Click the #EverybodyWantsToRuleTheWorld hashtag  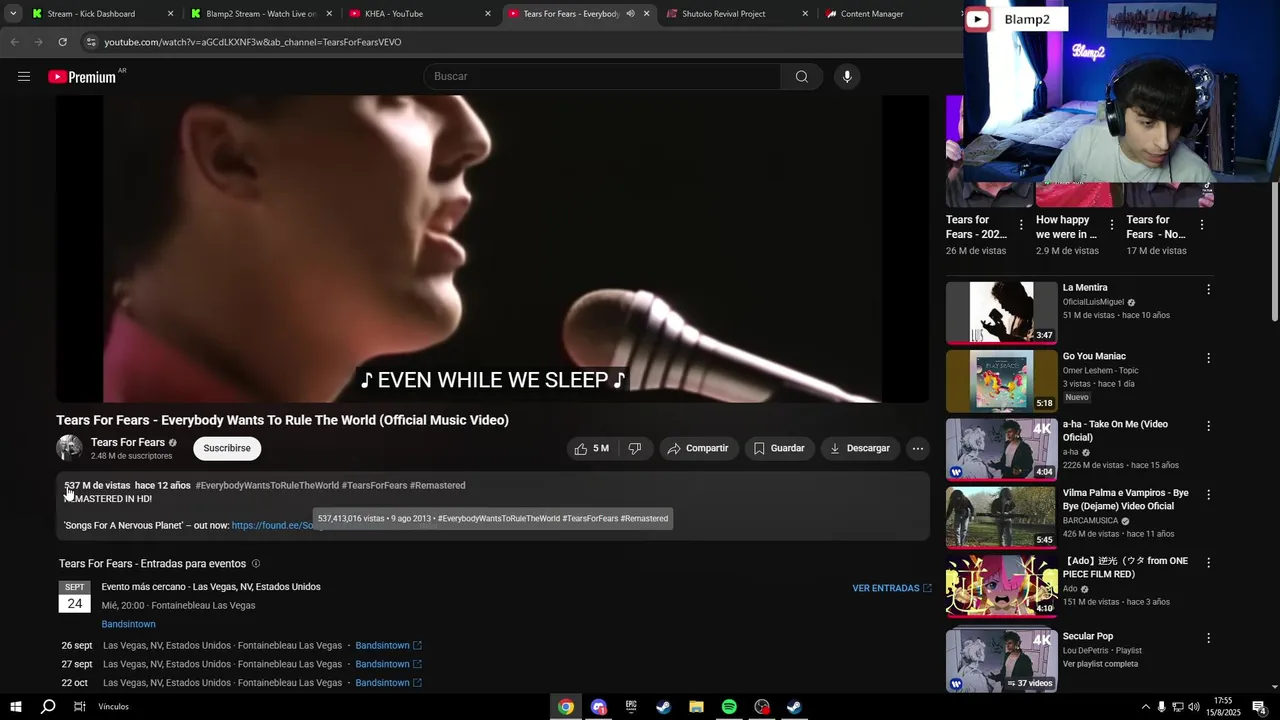pos(267,485)
